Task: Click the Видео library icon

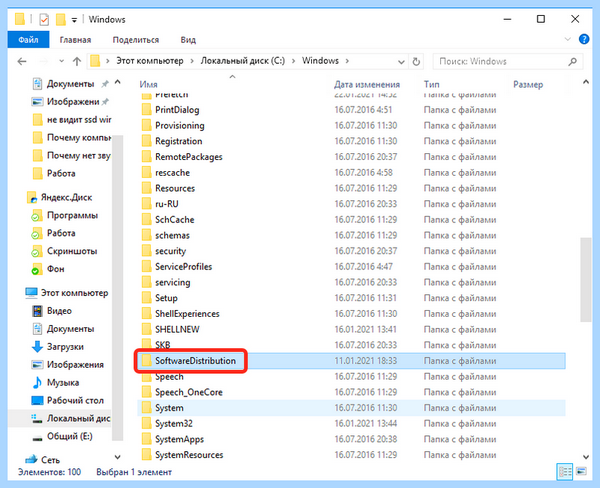Action: (x=37, y=311)
